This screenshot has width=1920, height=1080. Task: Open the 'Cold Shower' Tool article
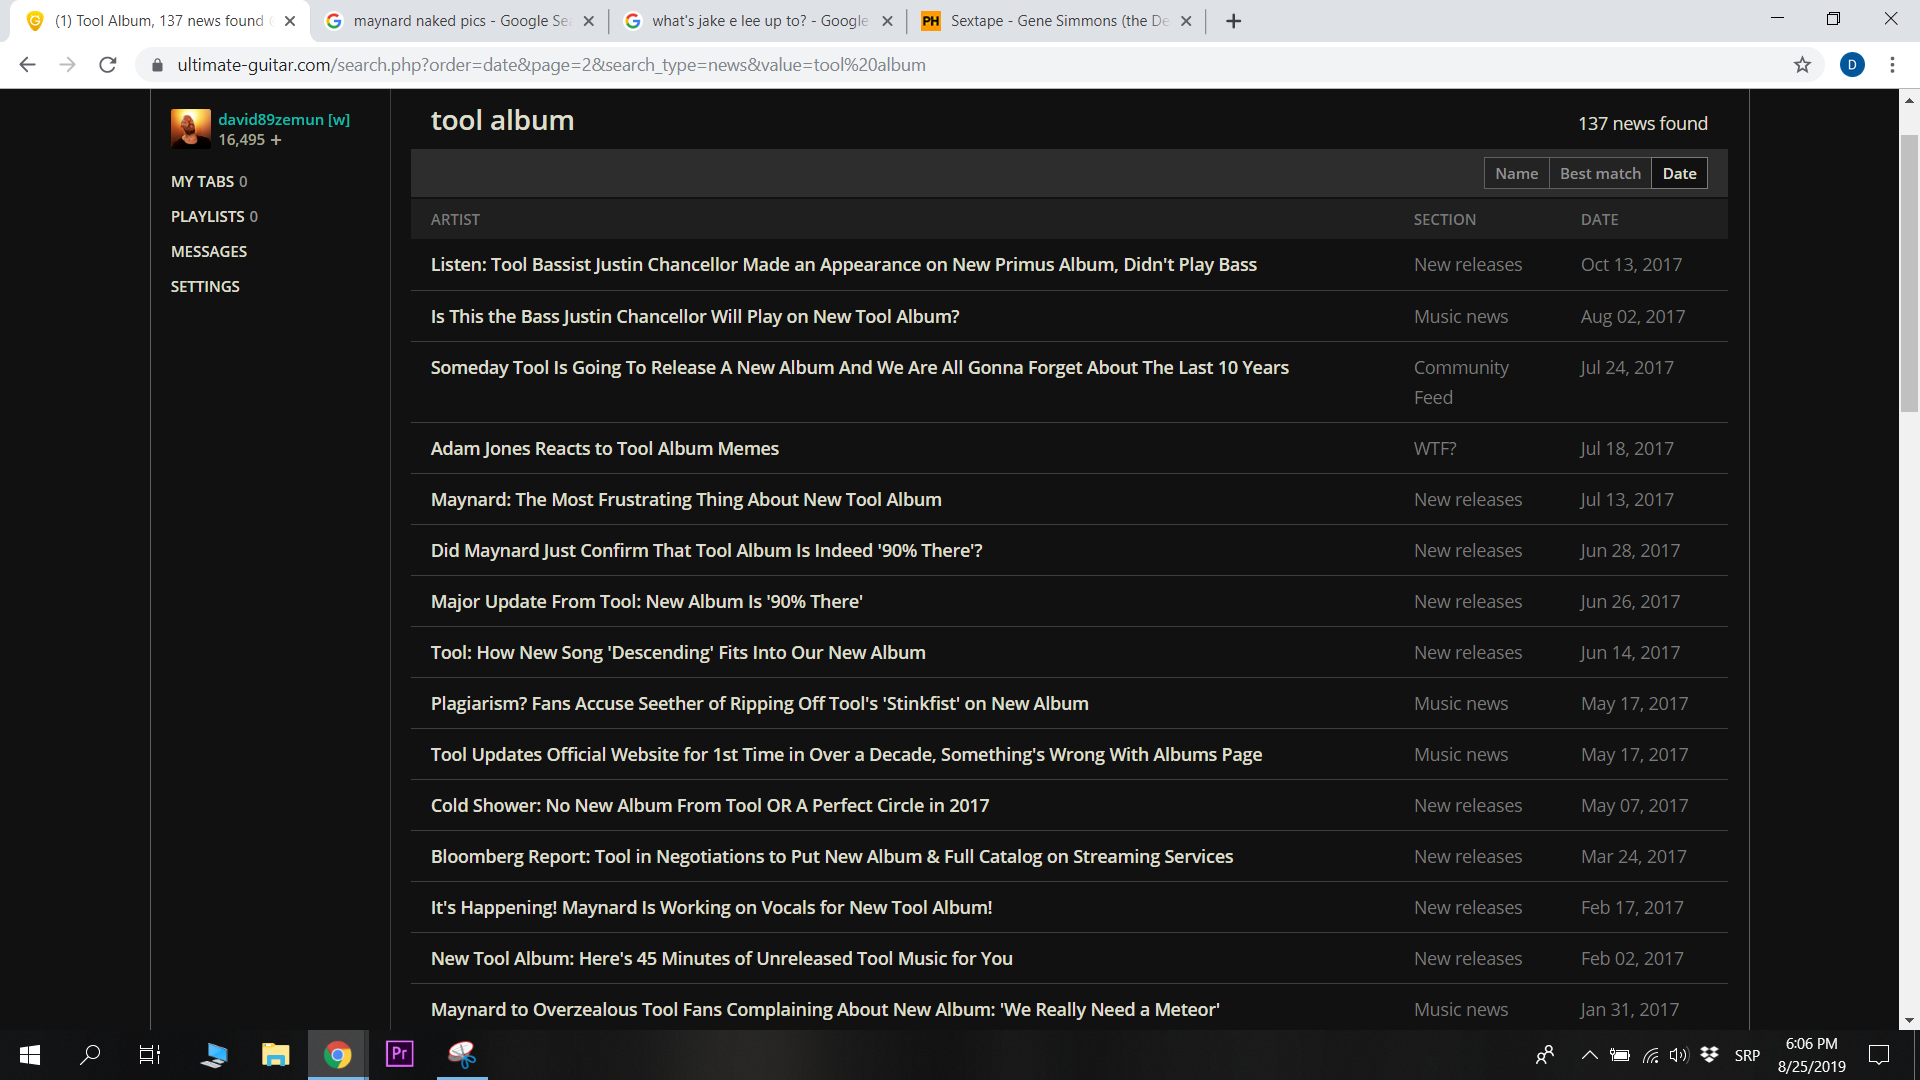tap(709, 805)
